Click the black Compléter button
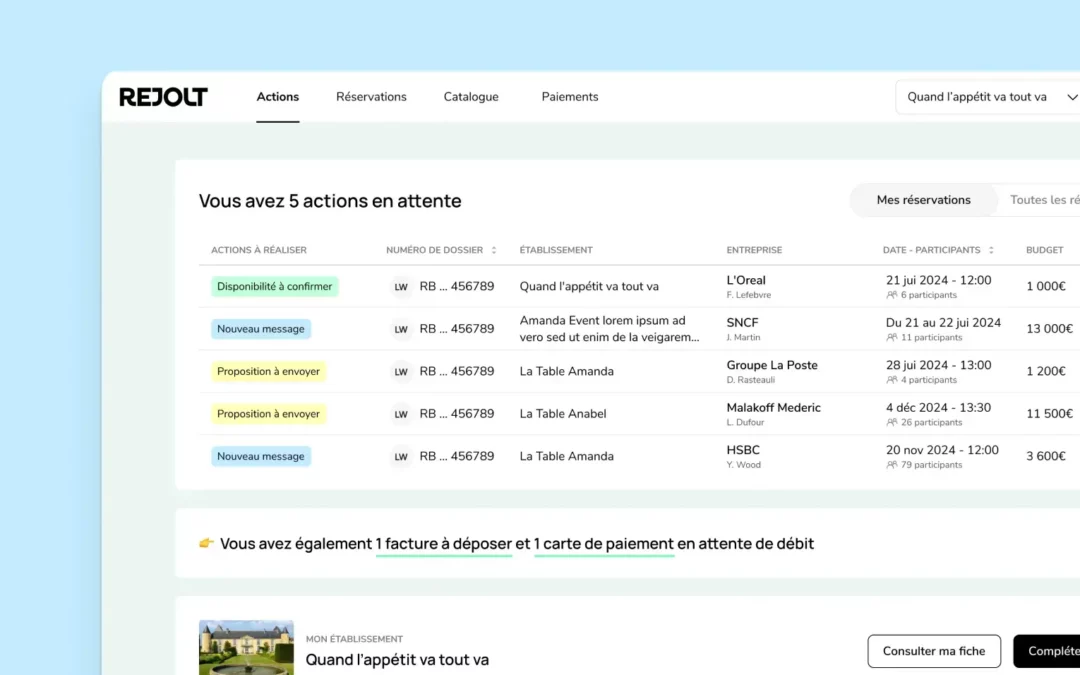Viewport: 1080px width, 675px height. (1047, 652)
